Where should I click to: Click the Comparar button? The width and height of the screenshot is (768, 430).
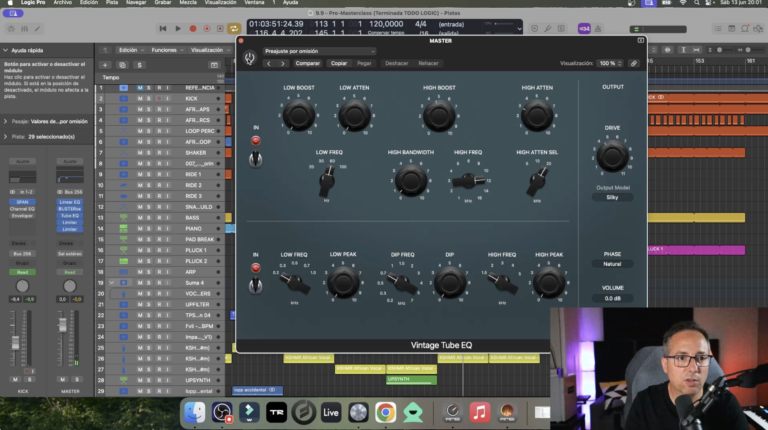pos(308,63)
